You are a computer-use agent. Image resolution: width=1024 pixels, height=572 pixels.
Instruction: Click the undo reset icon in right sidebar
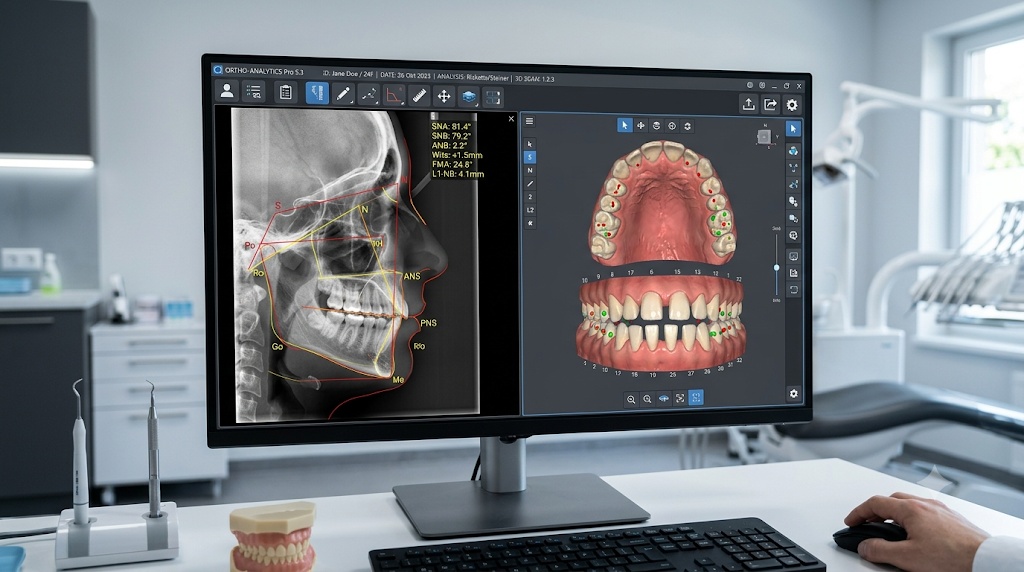point(793,290)
